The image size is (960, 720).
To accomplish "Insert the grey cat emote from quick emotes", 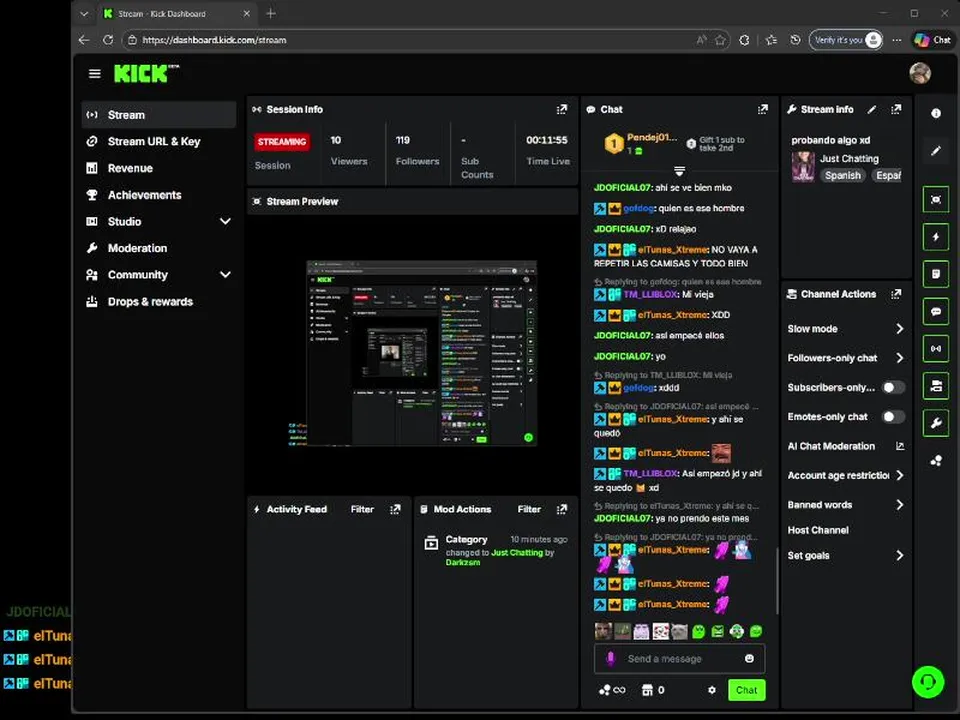I will pyautogui.click(x=679, y=631).
